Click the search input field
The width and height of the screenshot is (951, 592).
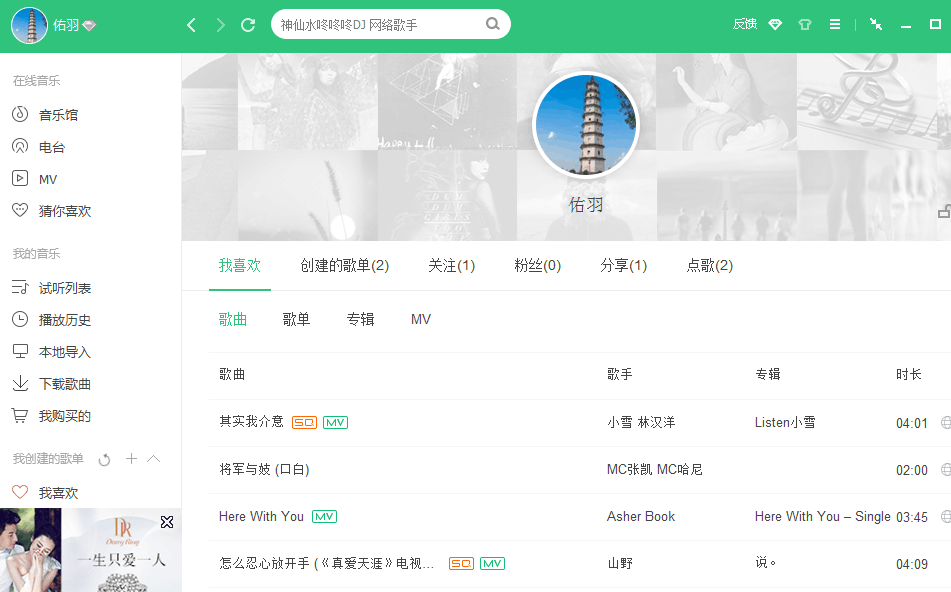coord(378,25)
